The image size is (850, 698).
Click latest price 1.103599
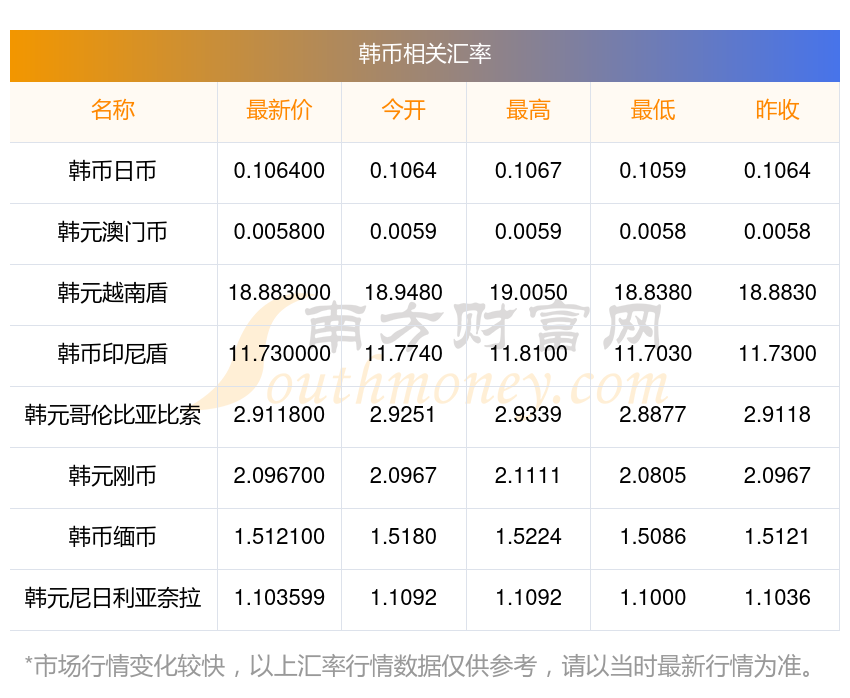[279, 598]
